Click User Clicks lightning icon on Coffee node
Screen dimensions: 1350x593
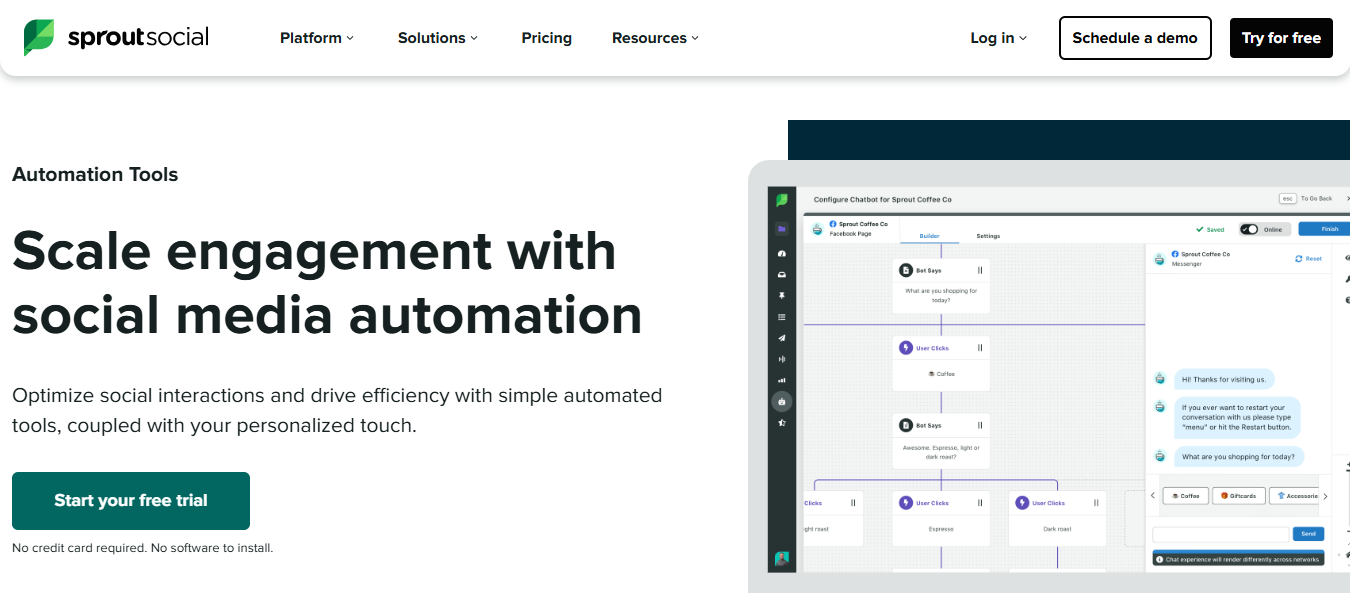coord(905,348)
